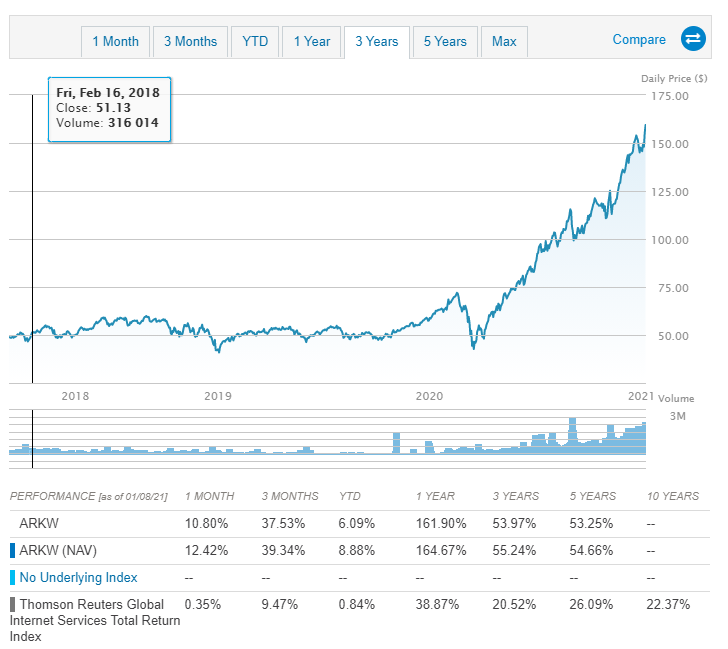Show the Max time range
The height and width of the screenshot is (649, 728).
tap(504, 42)
